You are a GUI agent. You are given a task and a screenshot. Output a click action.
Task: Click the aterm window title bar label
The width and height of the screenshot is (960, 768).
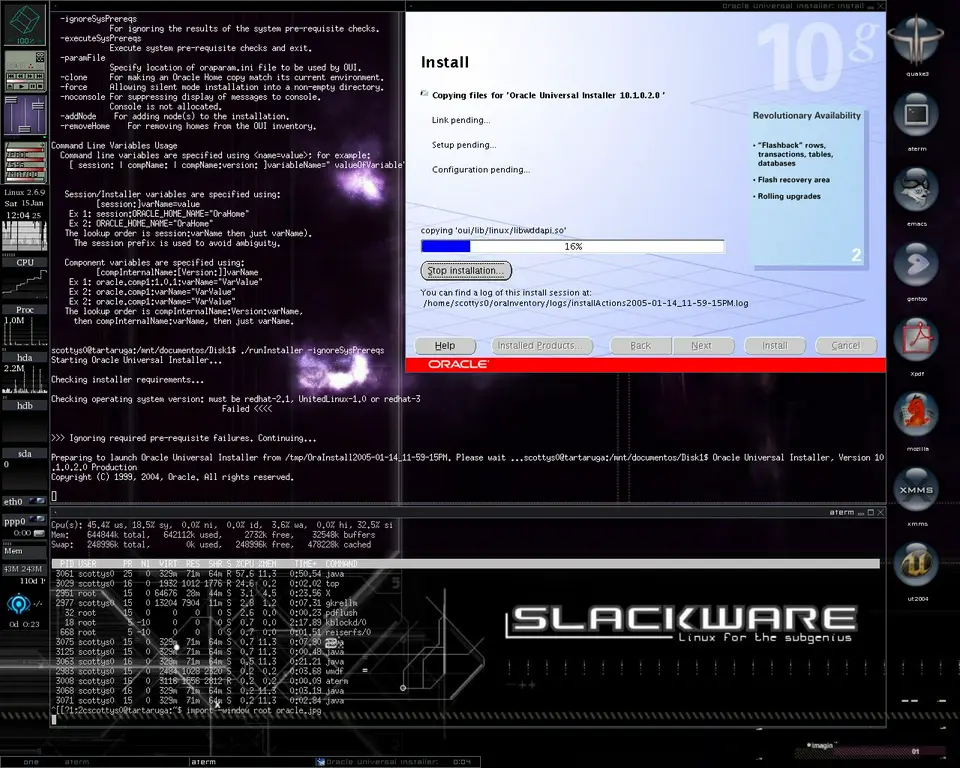pos(841,512)
